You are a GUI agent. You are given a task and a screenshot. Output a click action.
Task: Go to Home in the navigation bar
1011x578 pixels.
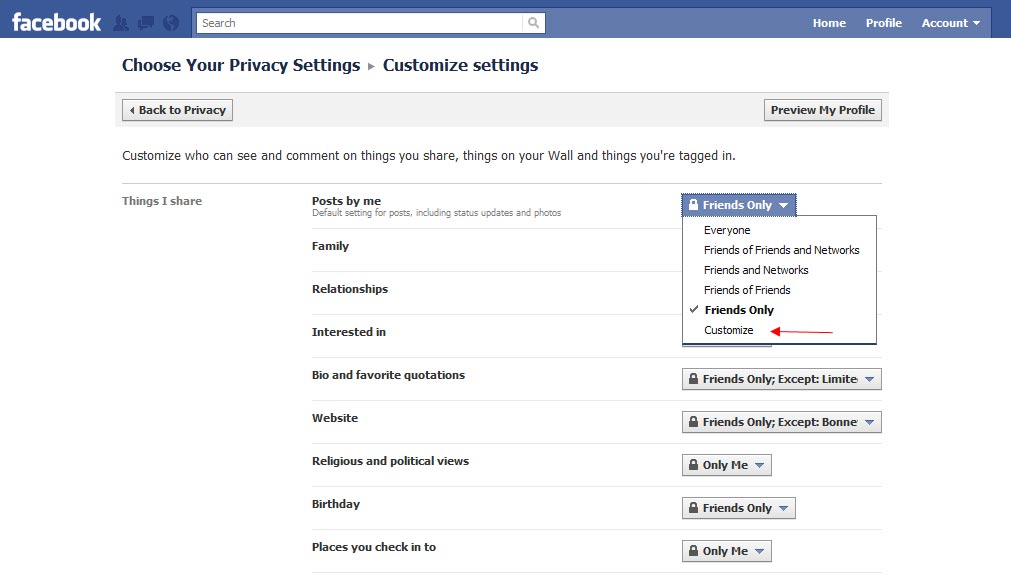click(828, 22)
